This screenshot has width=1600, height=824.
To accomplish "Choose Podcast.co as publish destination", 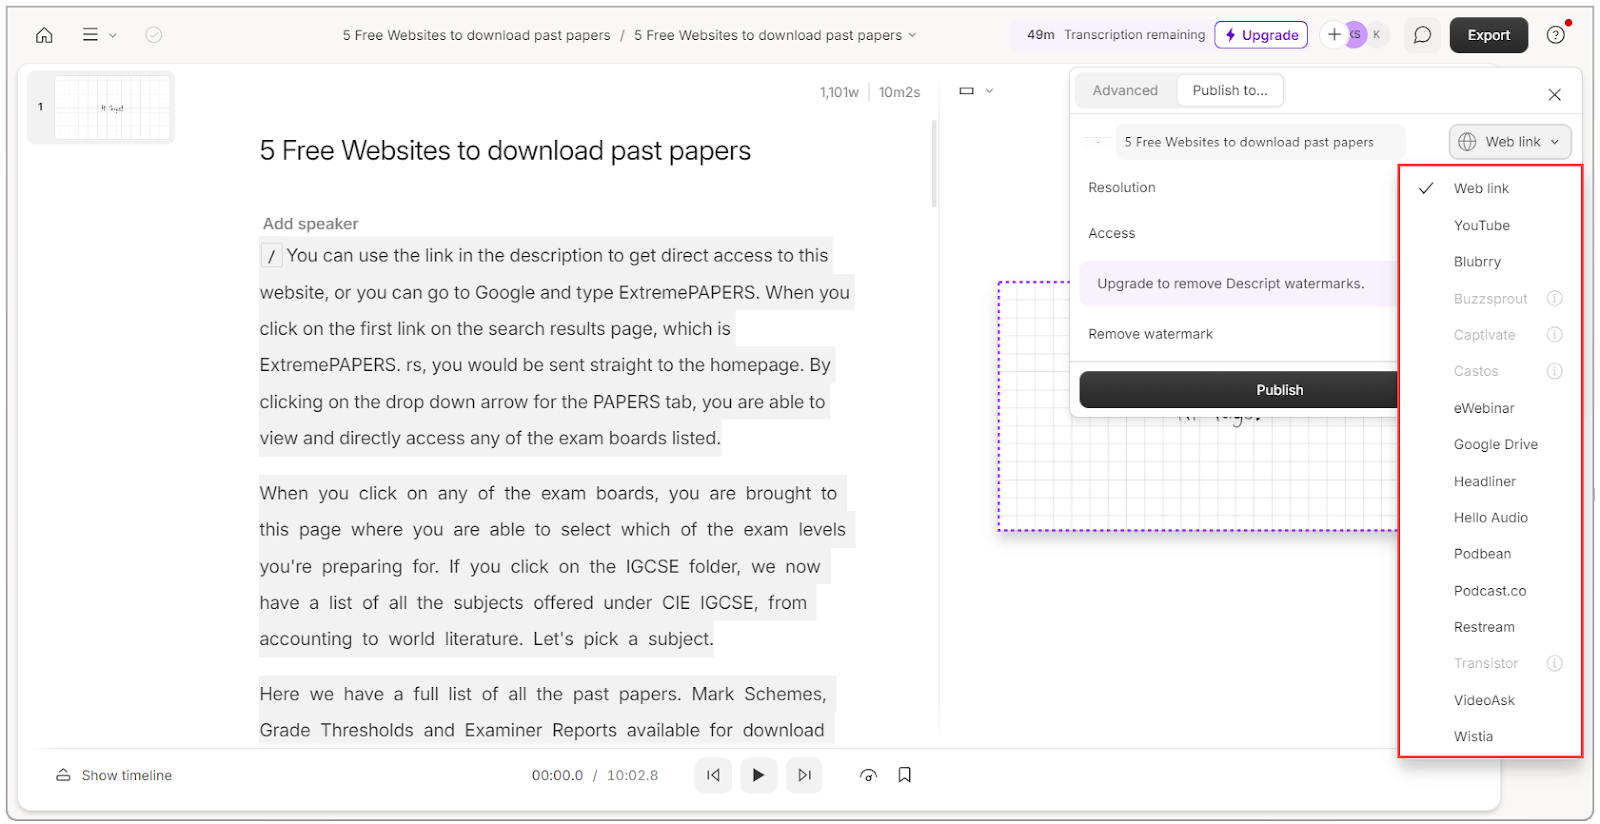I will click(x=1490, y=591).
